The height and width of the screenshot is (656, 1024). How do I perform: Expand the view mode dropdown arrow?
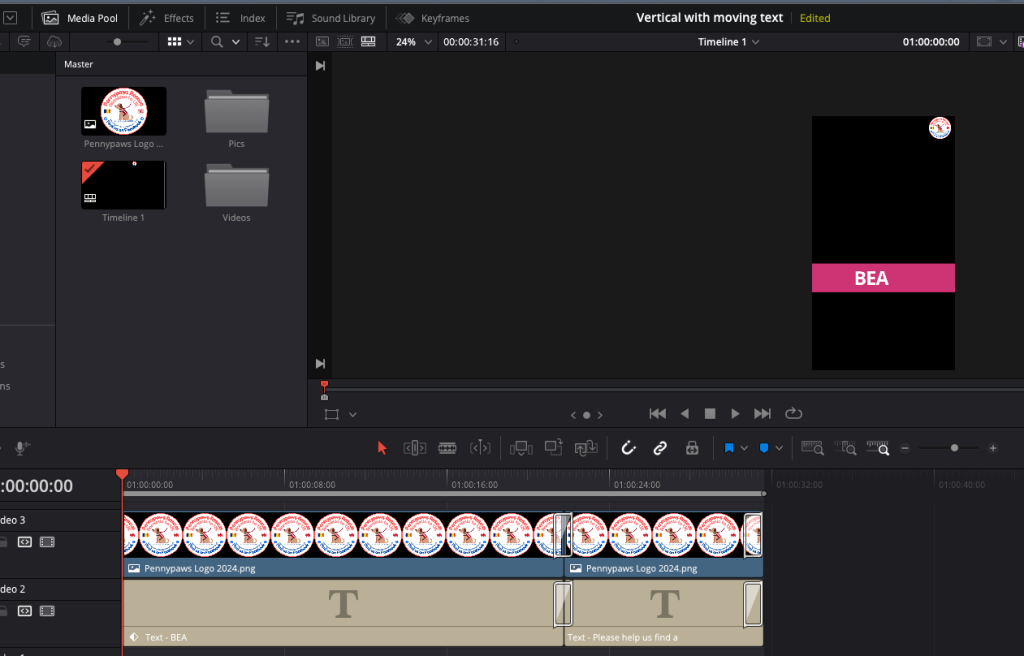(x=190, y=42)
